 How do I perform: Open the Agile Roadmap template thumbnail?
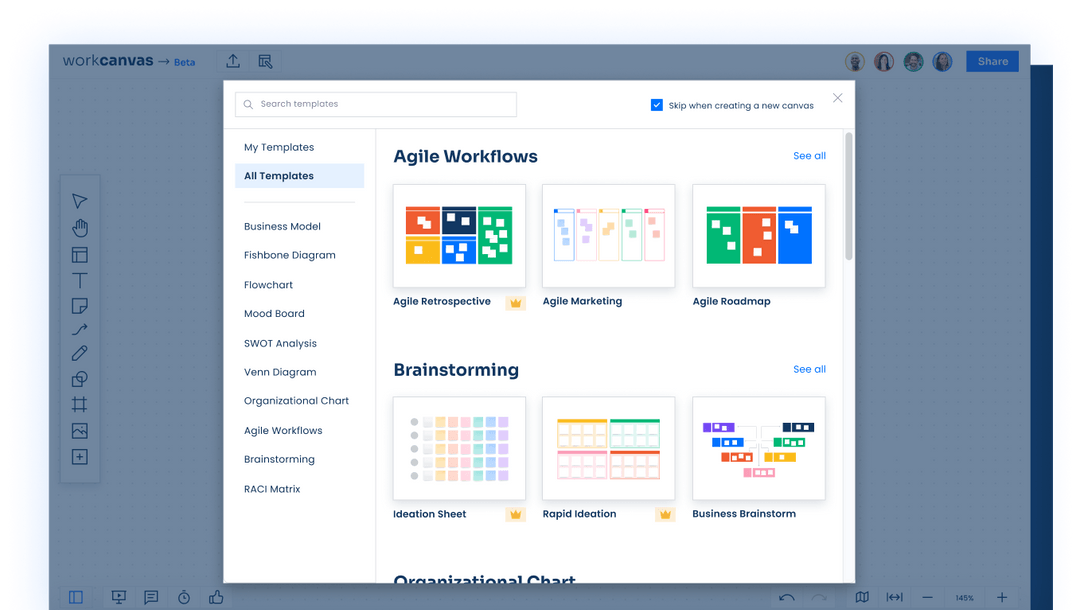click(x=758, y=235)
